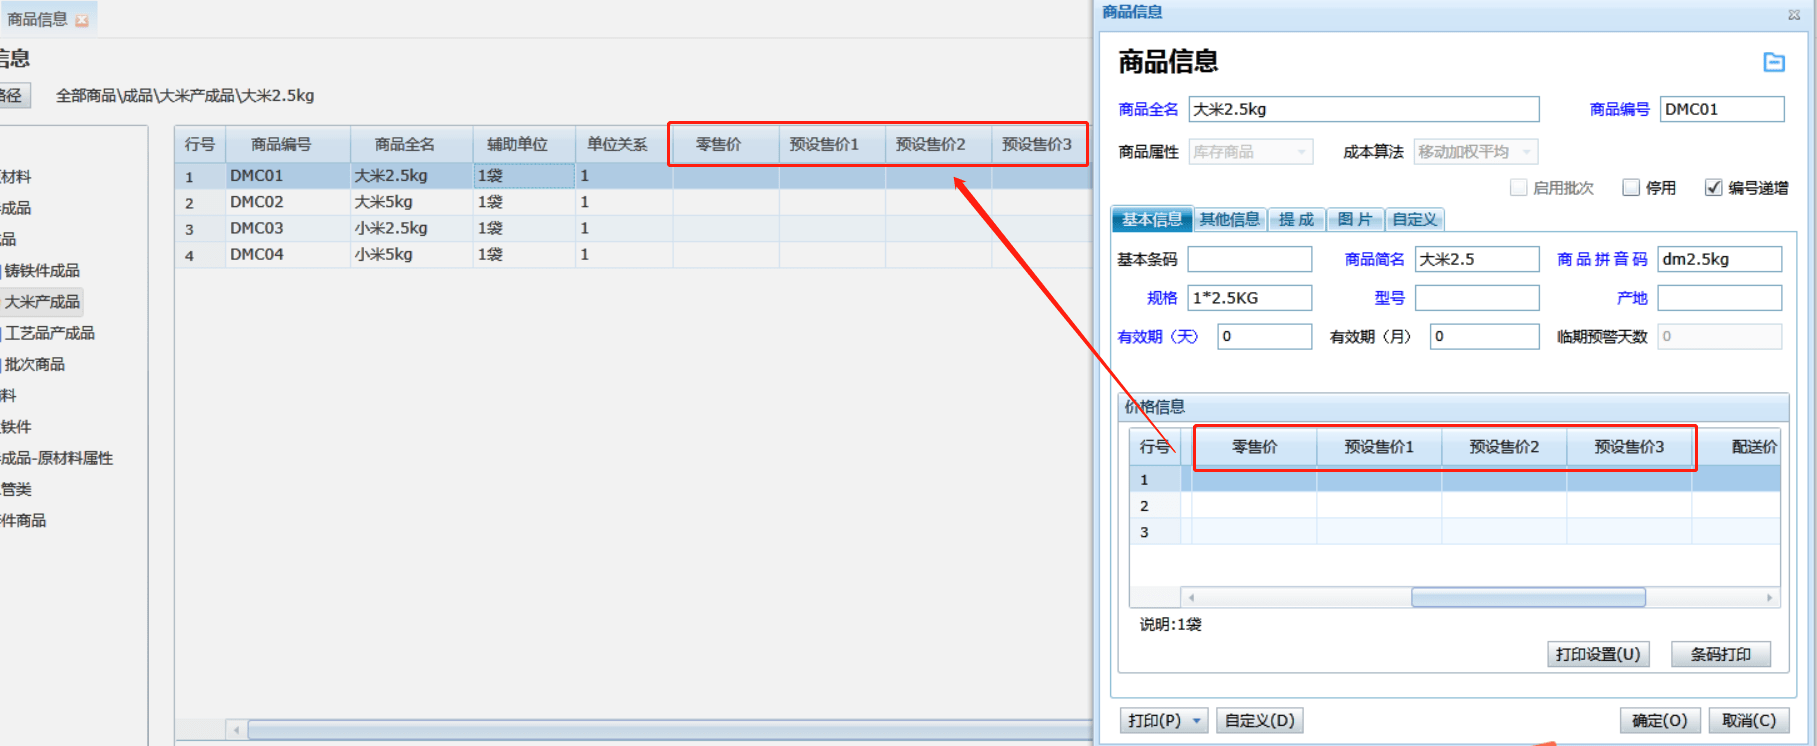Open the 商品属性 dropdown
This screenshot has height=746, width=1817.
point(1250,152)
